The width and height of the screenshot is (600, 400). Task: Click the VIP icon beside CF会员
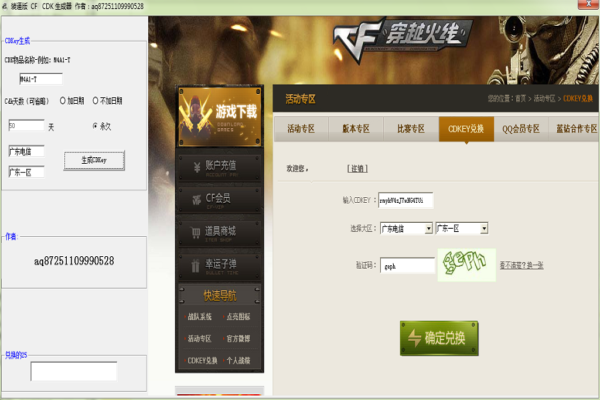(196, 199)
